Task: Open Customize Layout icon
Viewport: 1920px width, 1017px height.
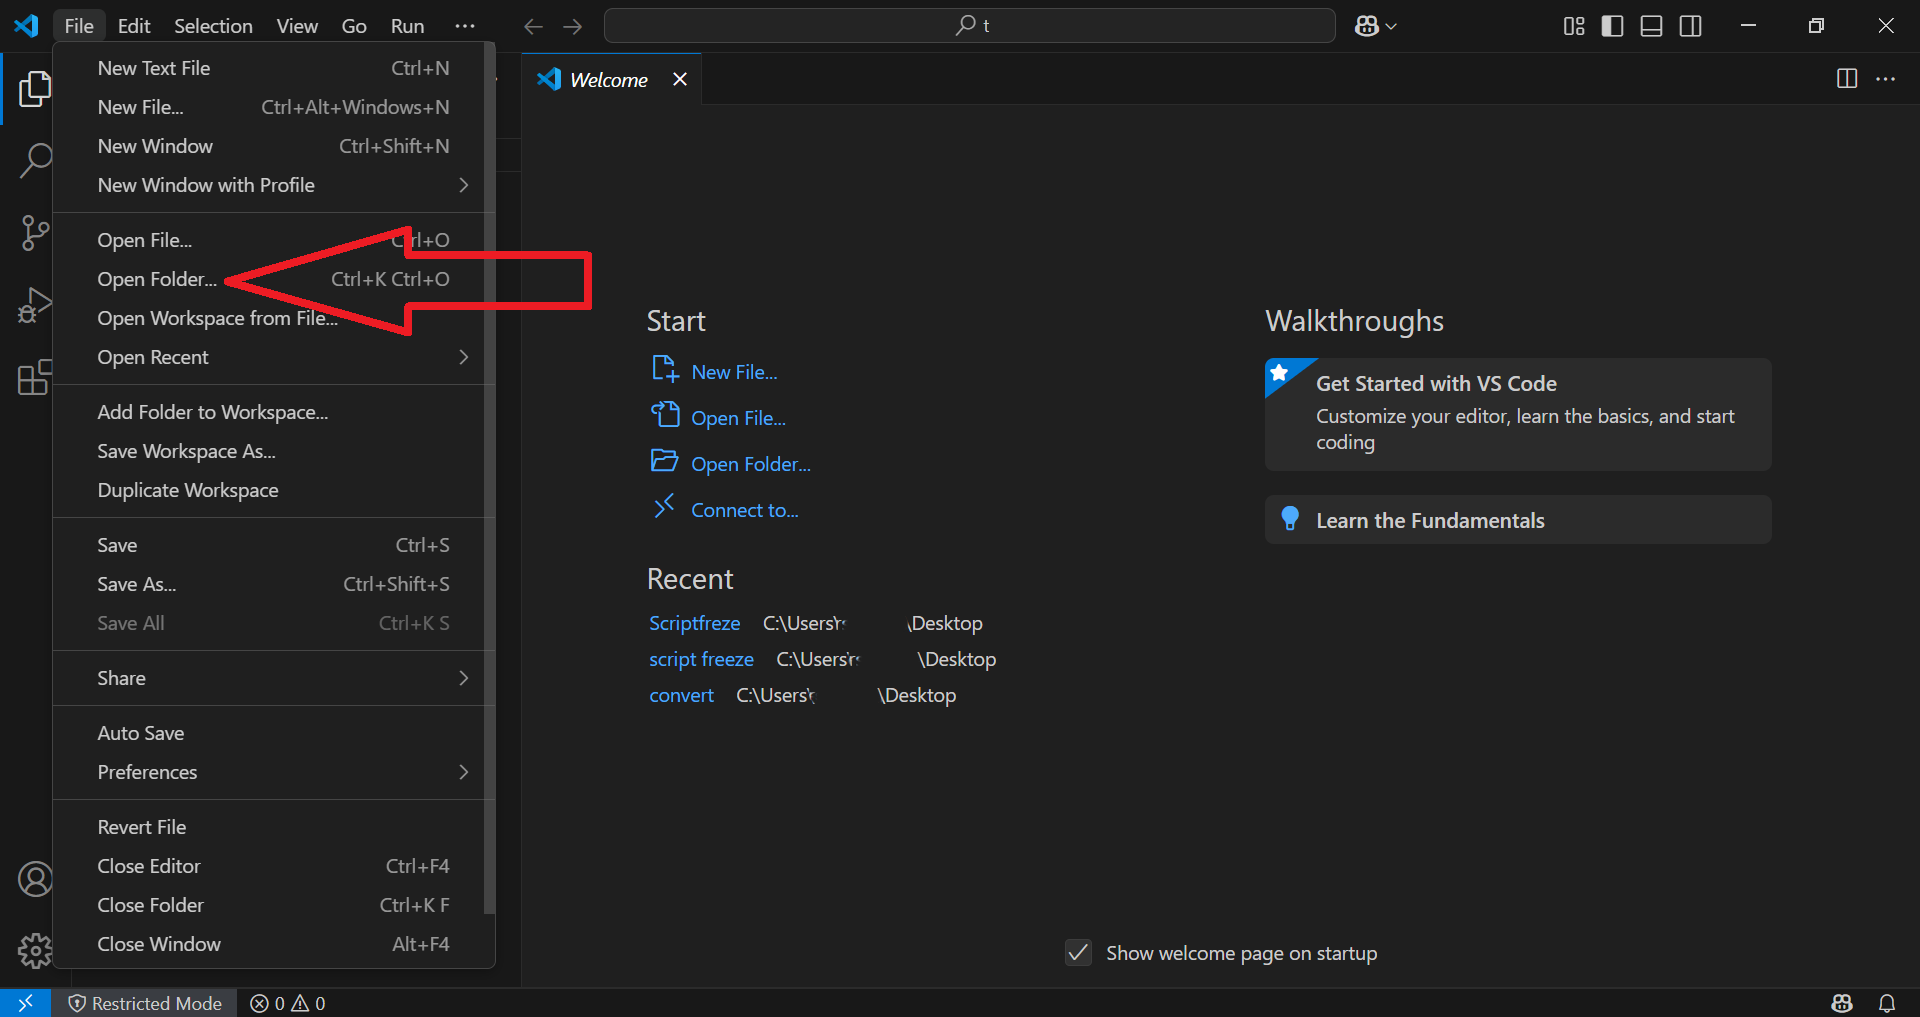Action: 1574,26
